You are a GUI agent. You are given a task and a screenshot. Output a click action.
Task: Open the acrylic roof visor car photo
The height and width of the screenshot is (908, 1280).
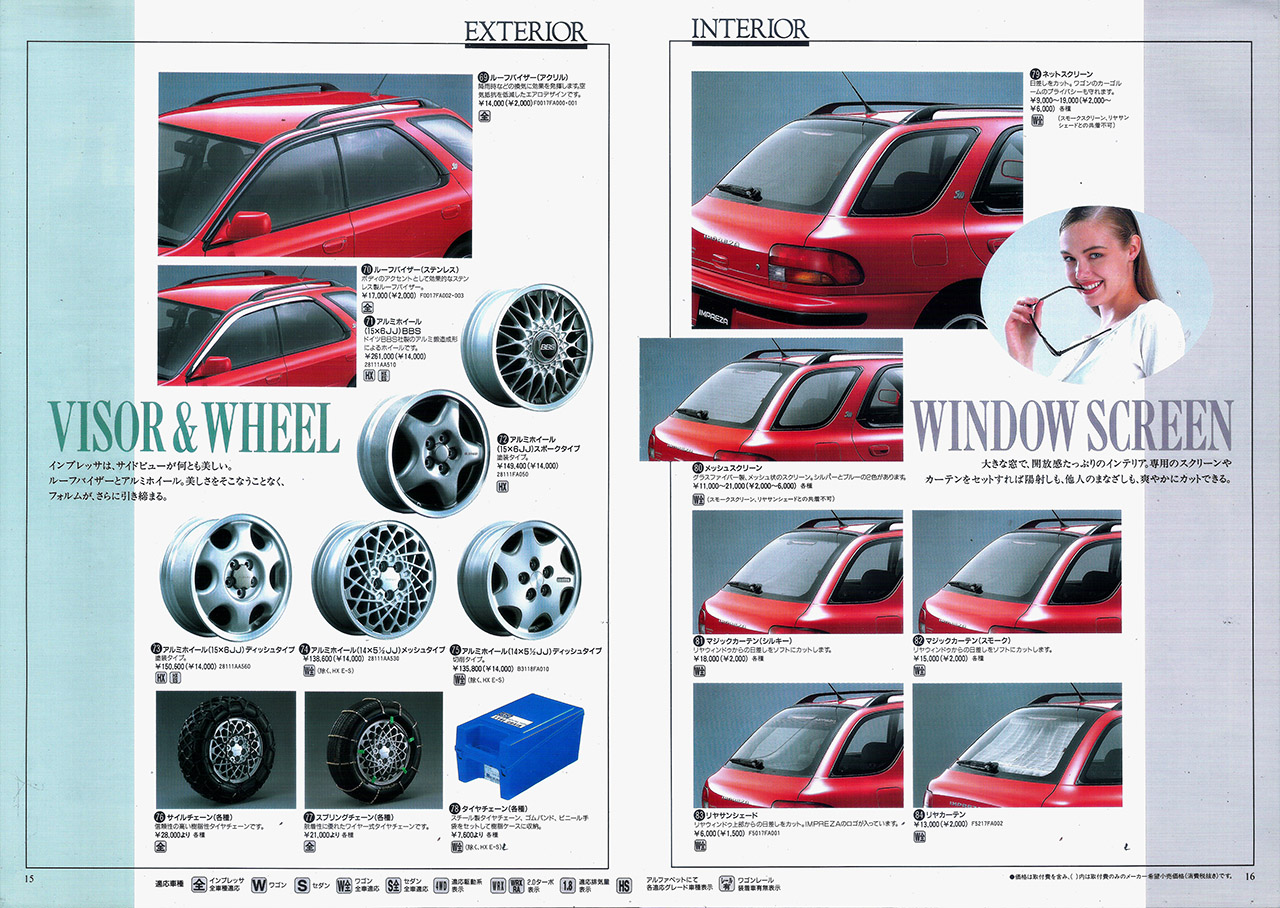coord(315,165)
